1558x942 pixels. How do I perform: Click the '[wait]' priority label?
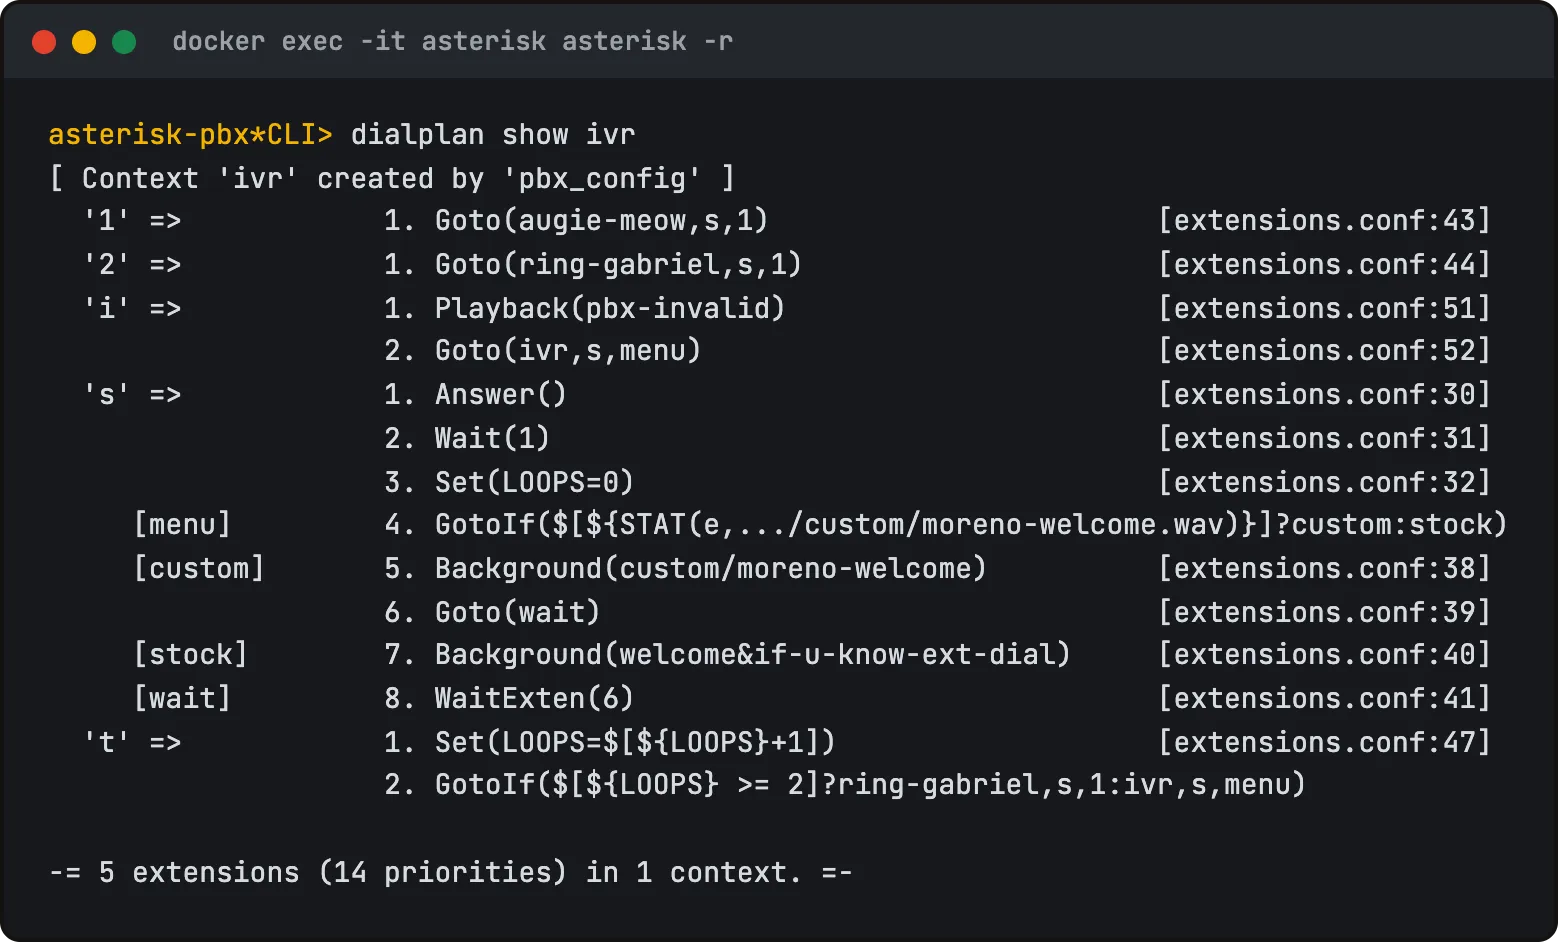point(182,699)
